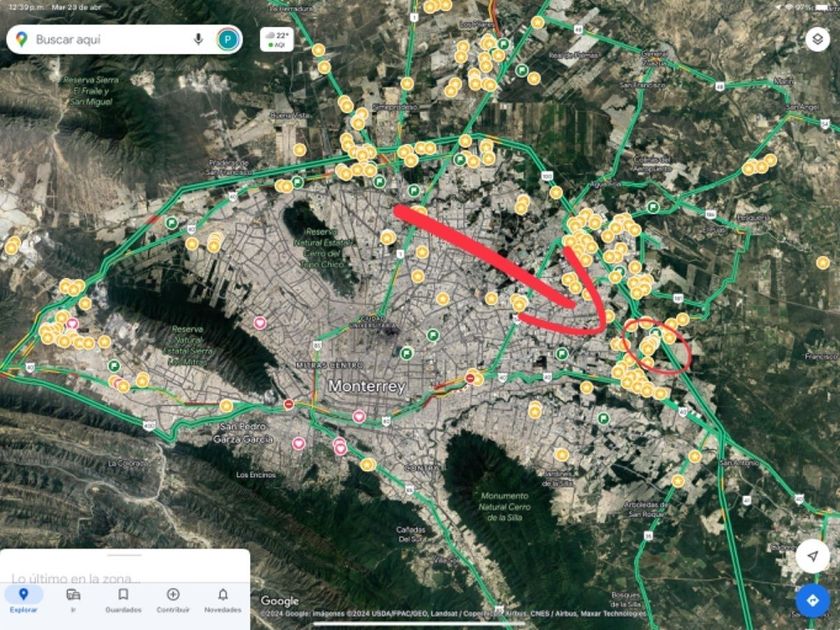Screen dimensions: 840x630
Task: Center map with the location arrow button
Action: point(812,556)
